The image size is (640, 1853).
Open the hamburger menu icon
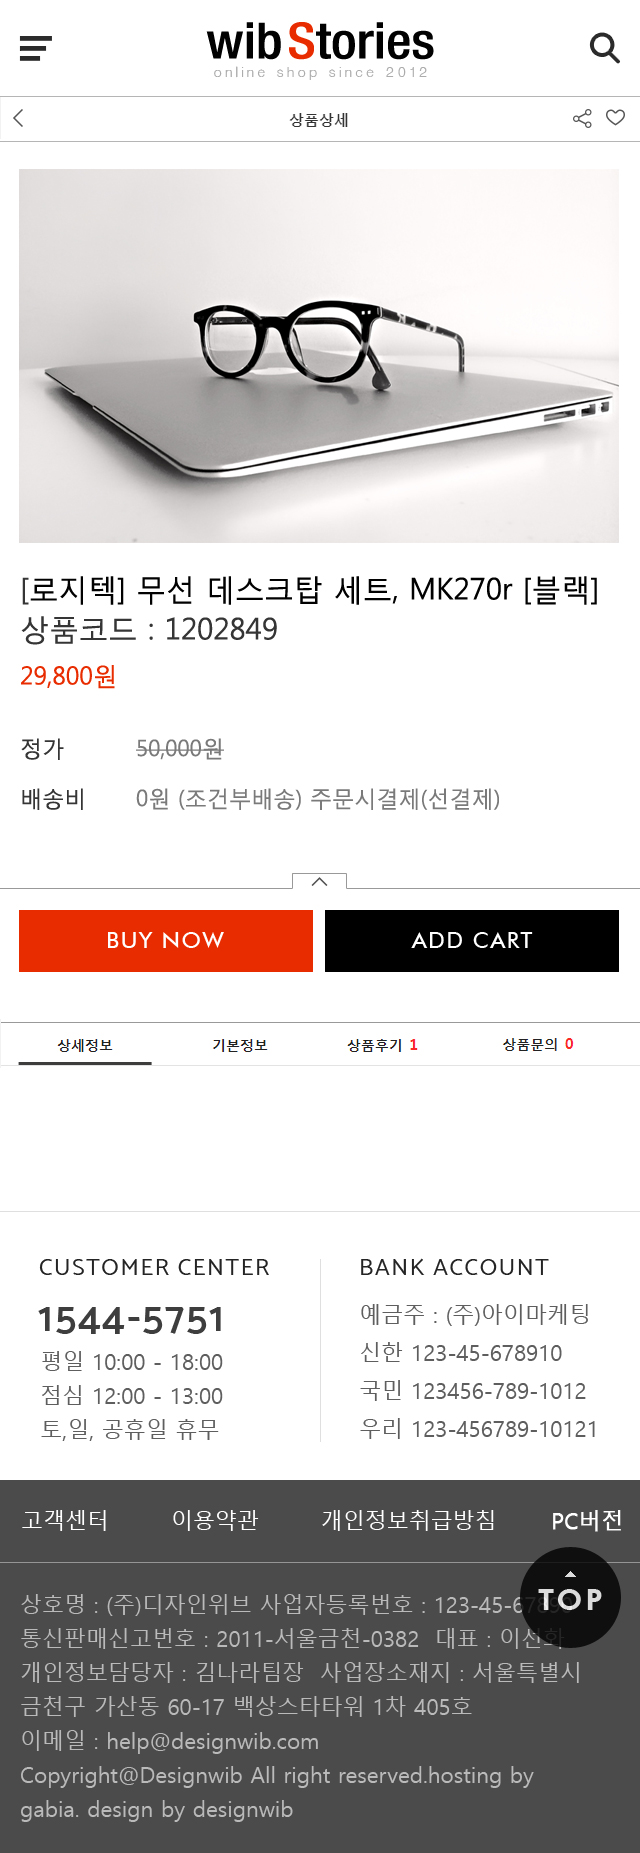pyautogui.click(x=35, y=48)
